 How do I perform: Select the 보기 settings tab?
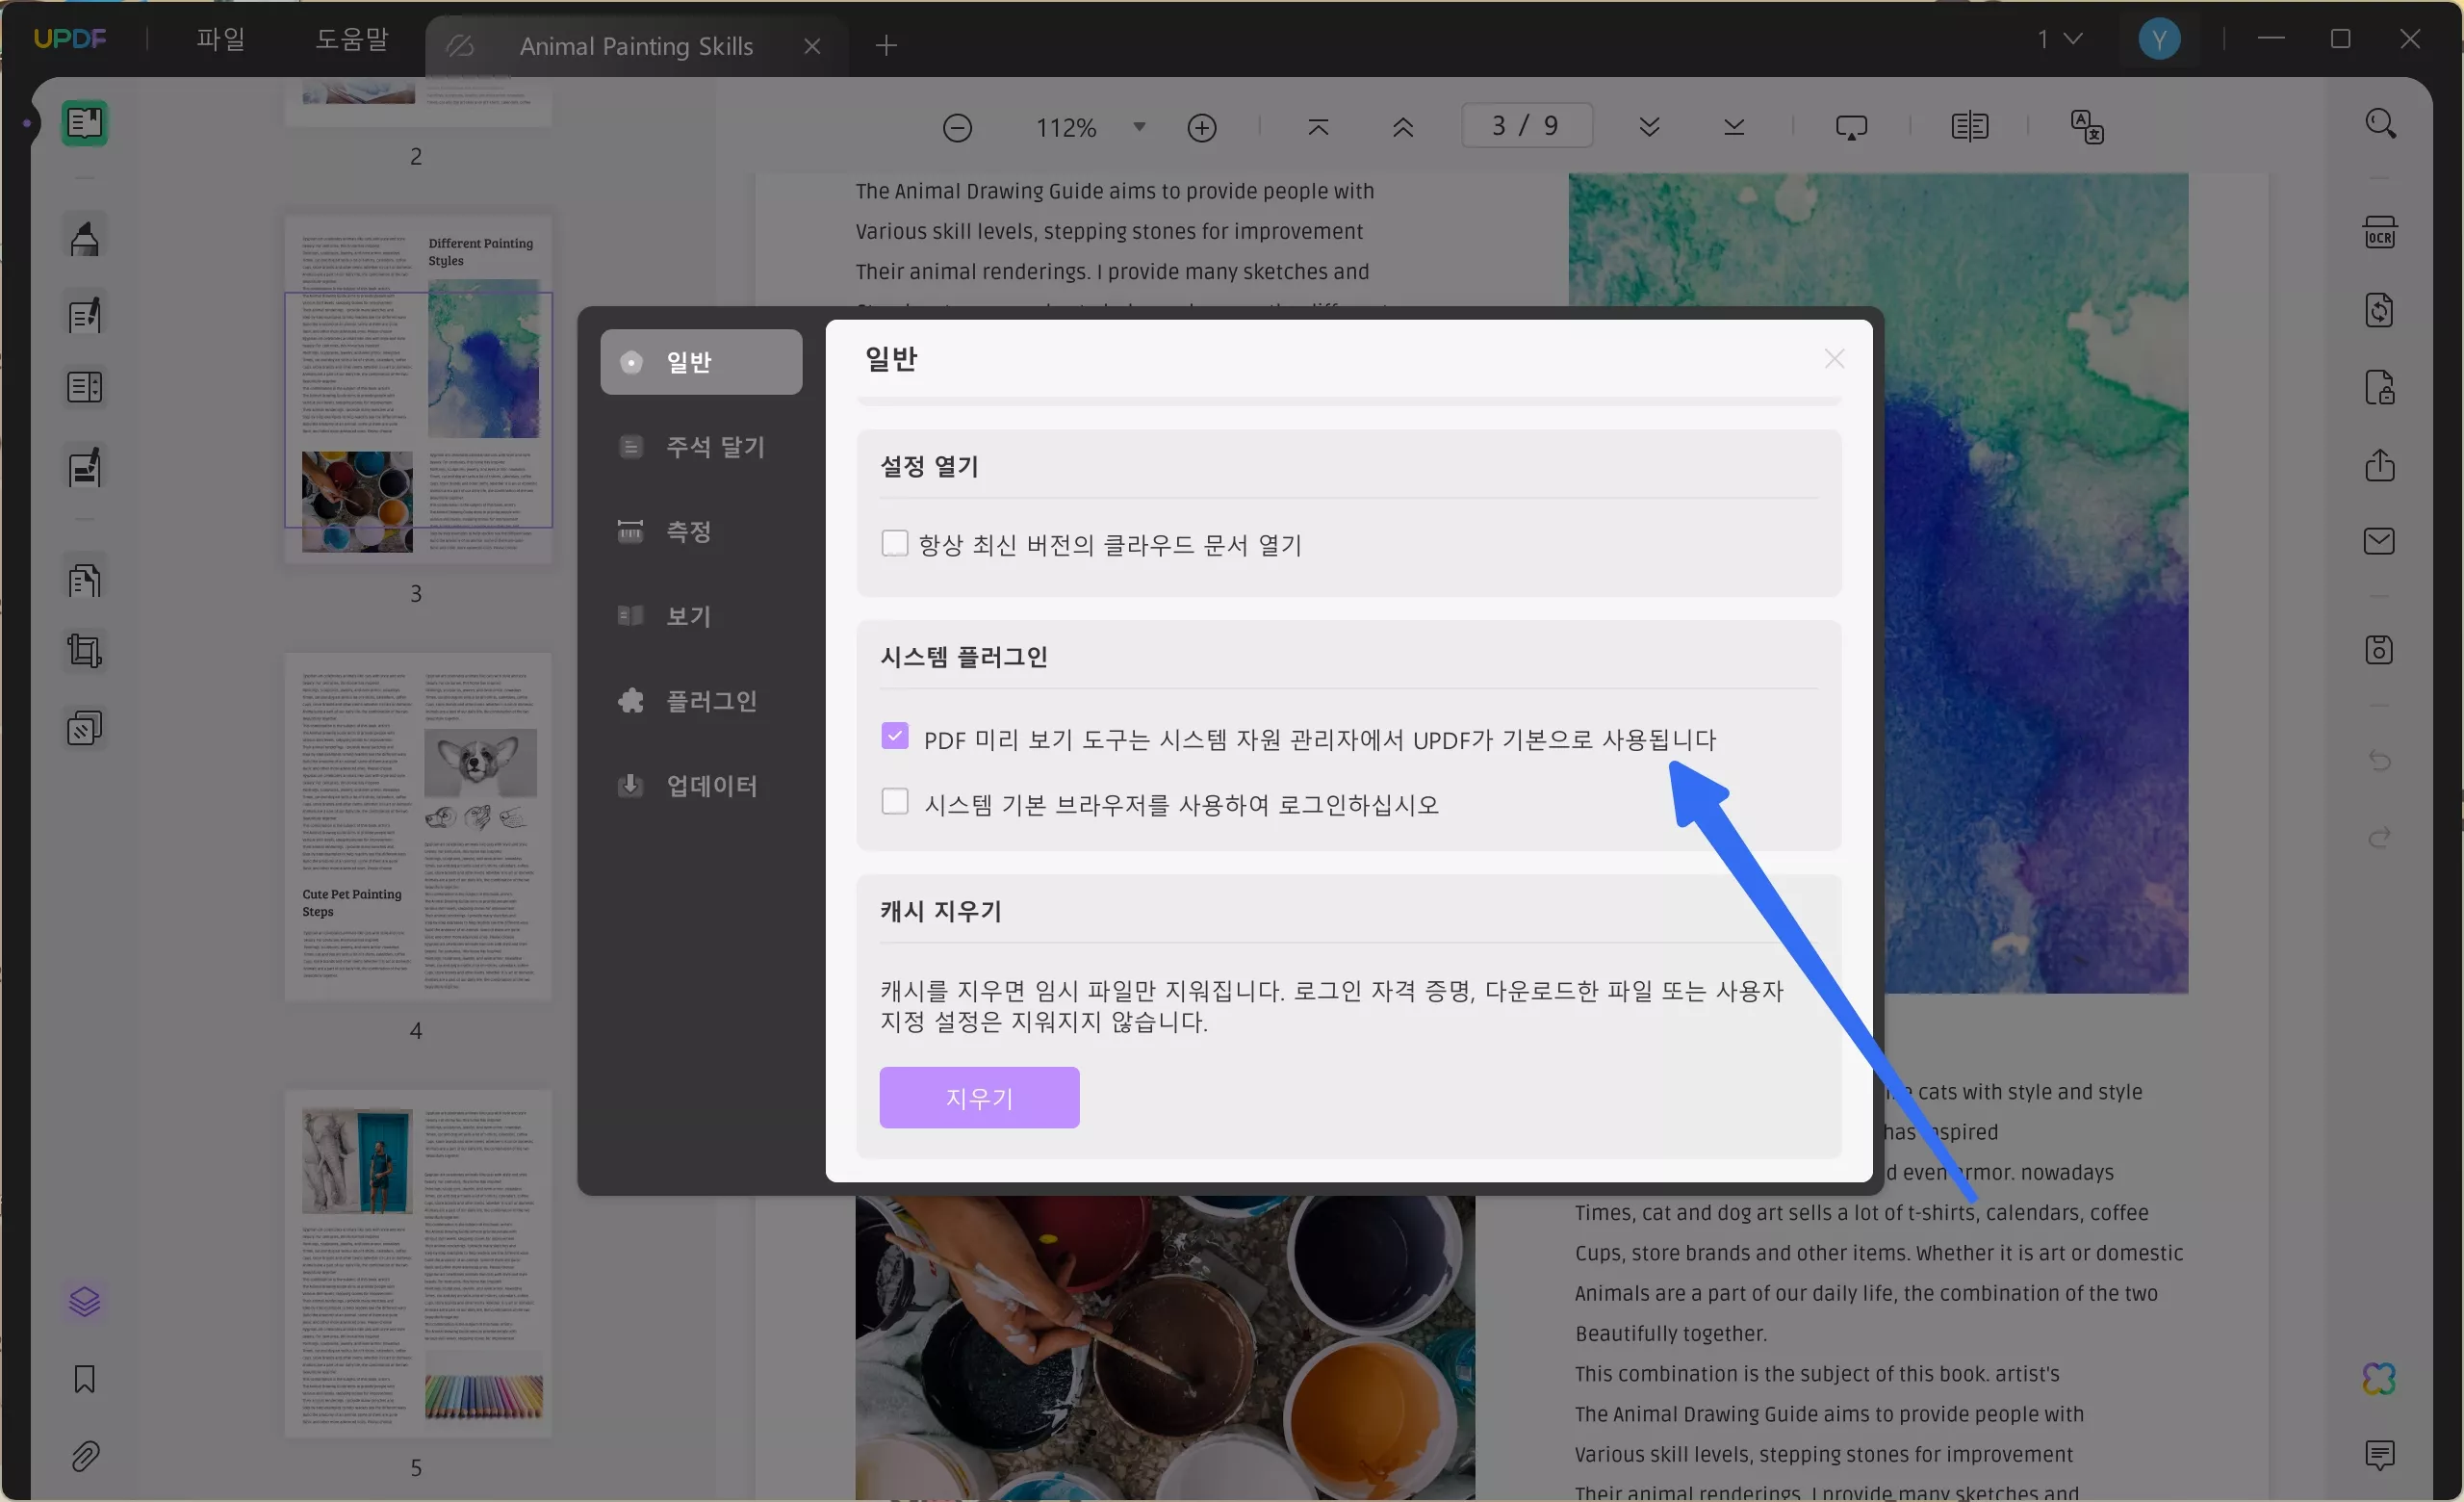click(701, 616)
